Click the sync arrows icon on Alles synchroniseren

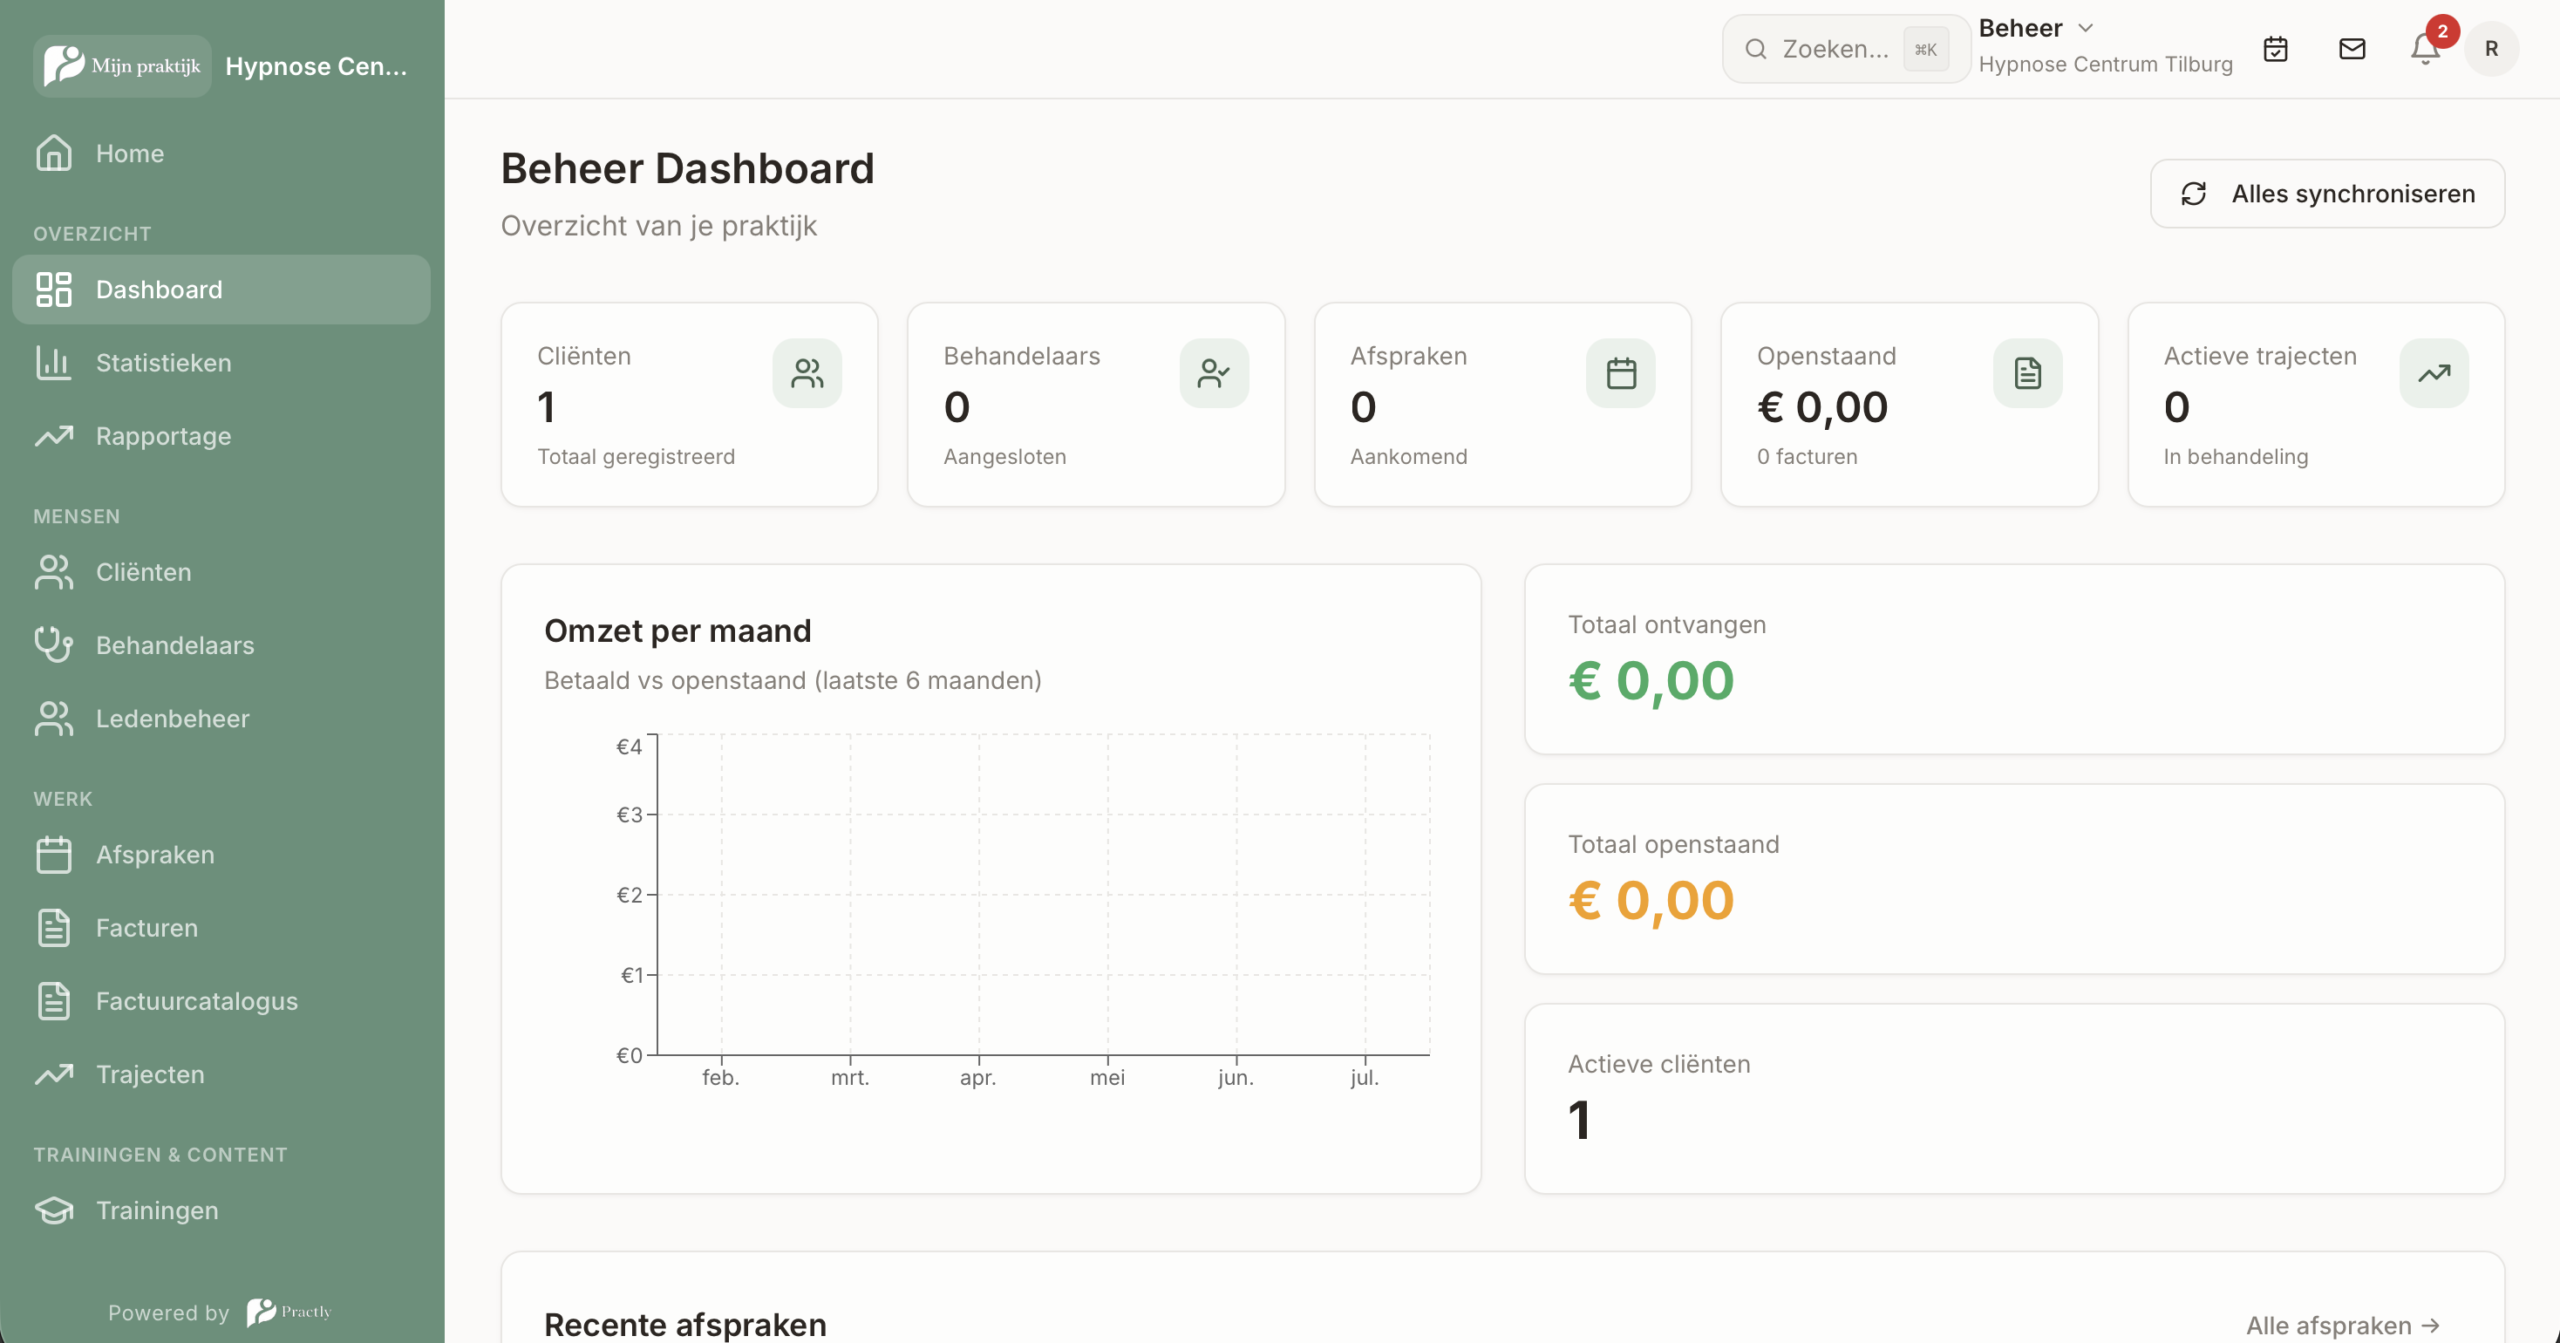[2194, 194]
